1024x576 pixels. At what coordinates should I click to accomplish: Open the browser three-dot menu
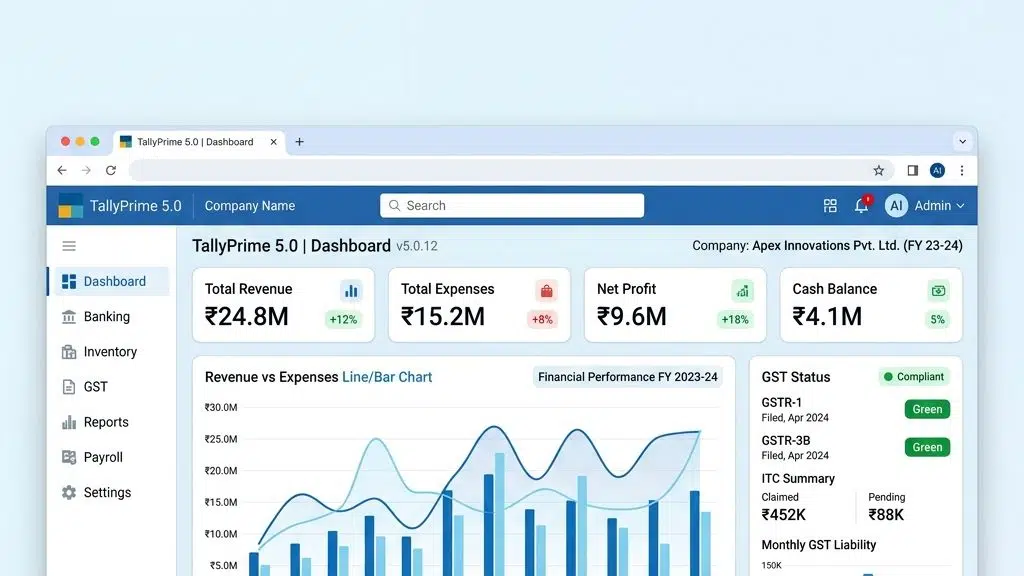(x=962, y=170)
